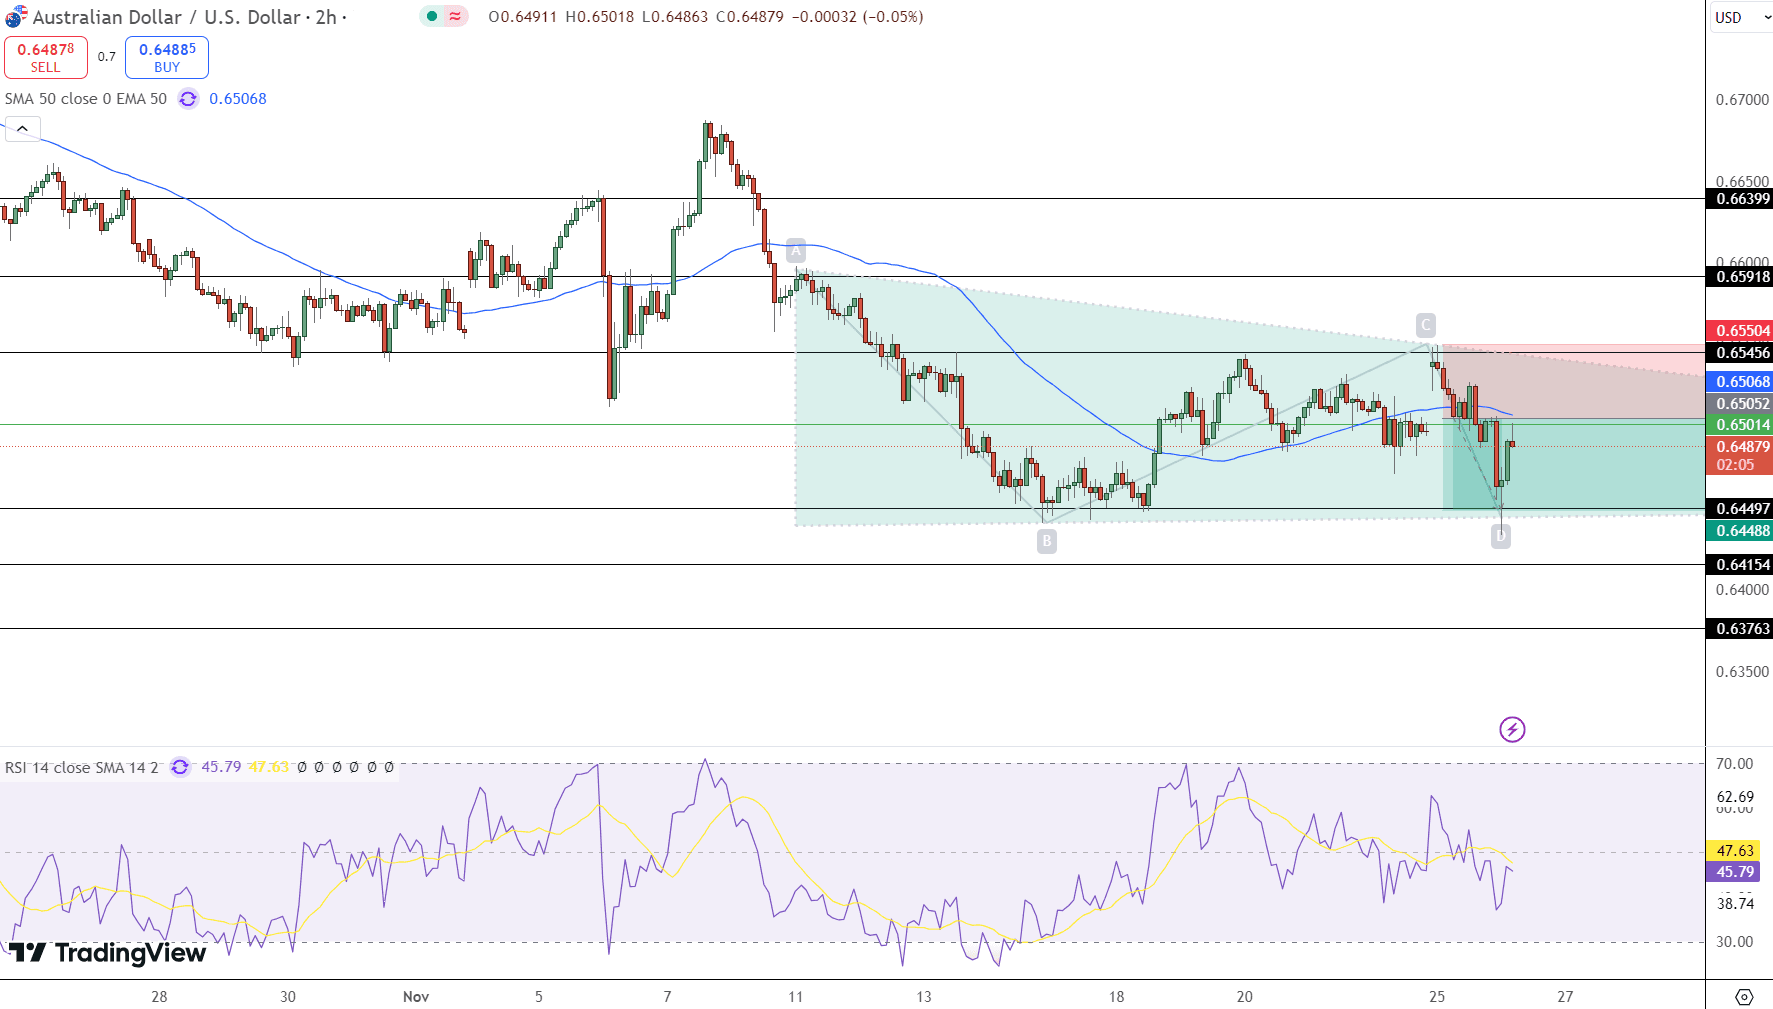This screenshot has width=1773, height=1009.
Task: Click the SMA 50 indicator refresh icon
Action: coord(188,99)
